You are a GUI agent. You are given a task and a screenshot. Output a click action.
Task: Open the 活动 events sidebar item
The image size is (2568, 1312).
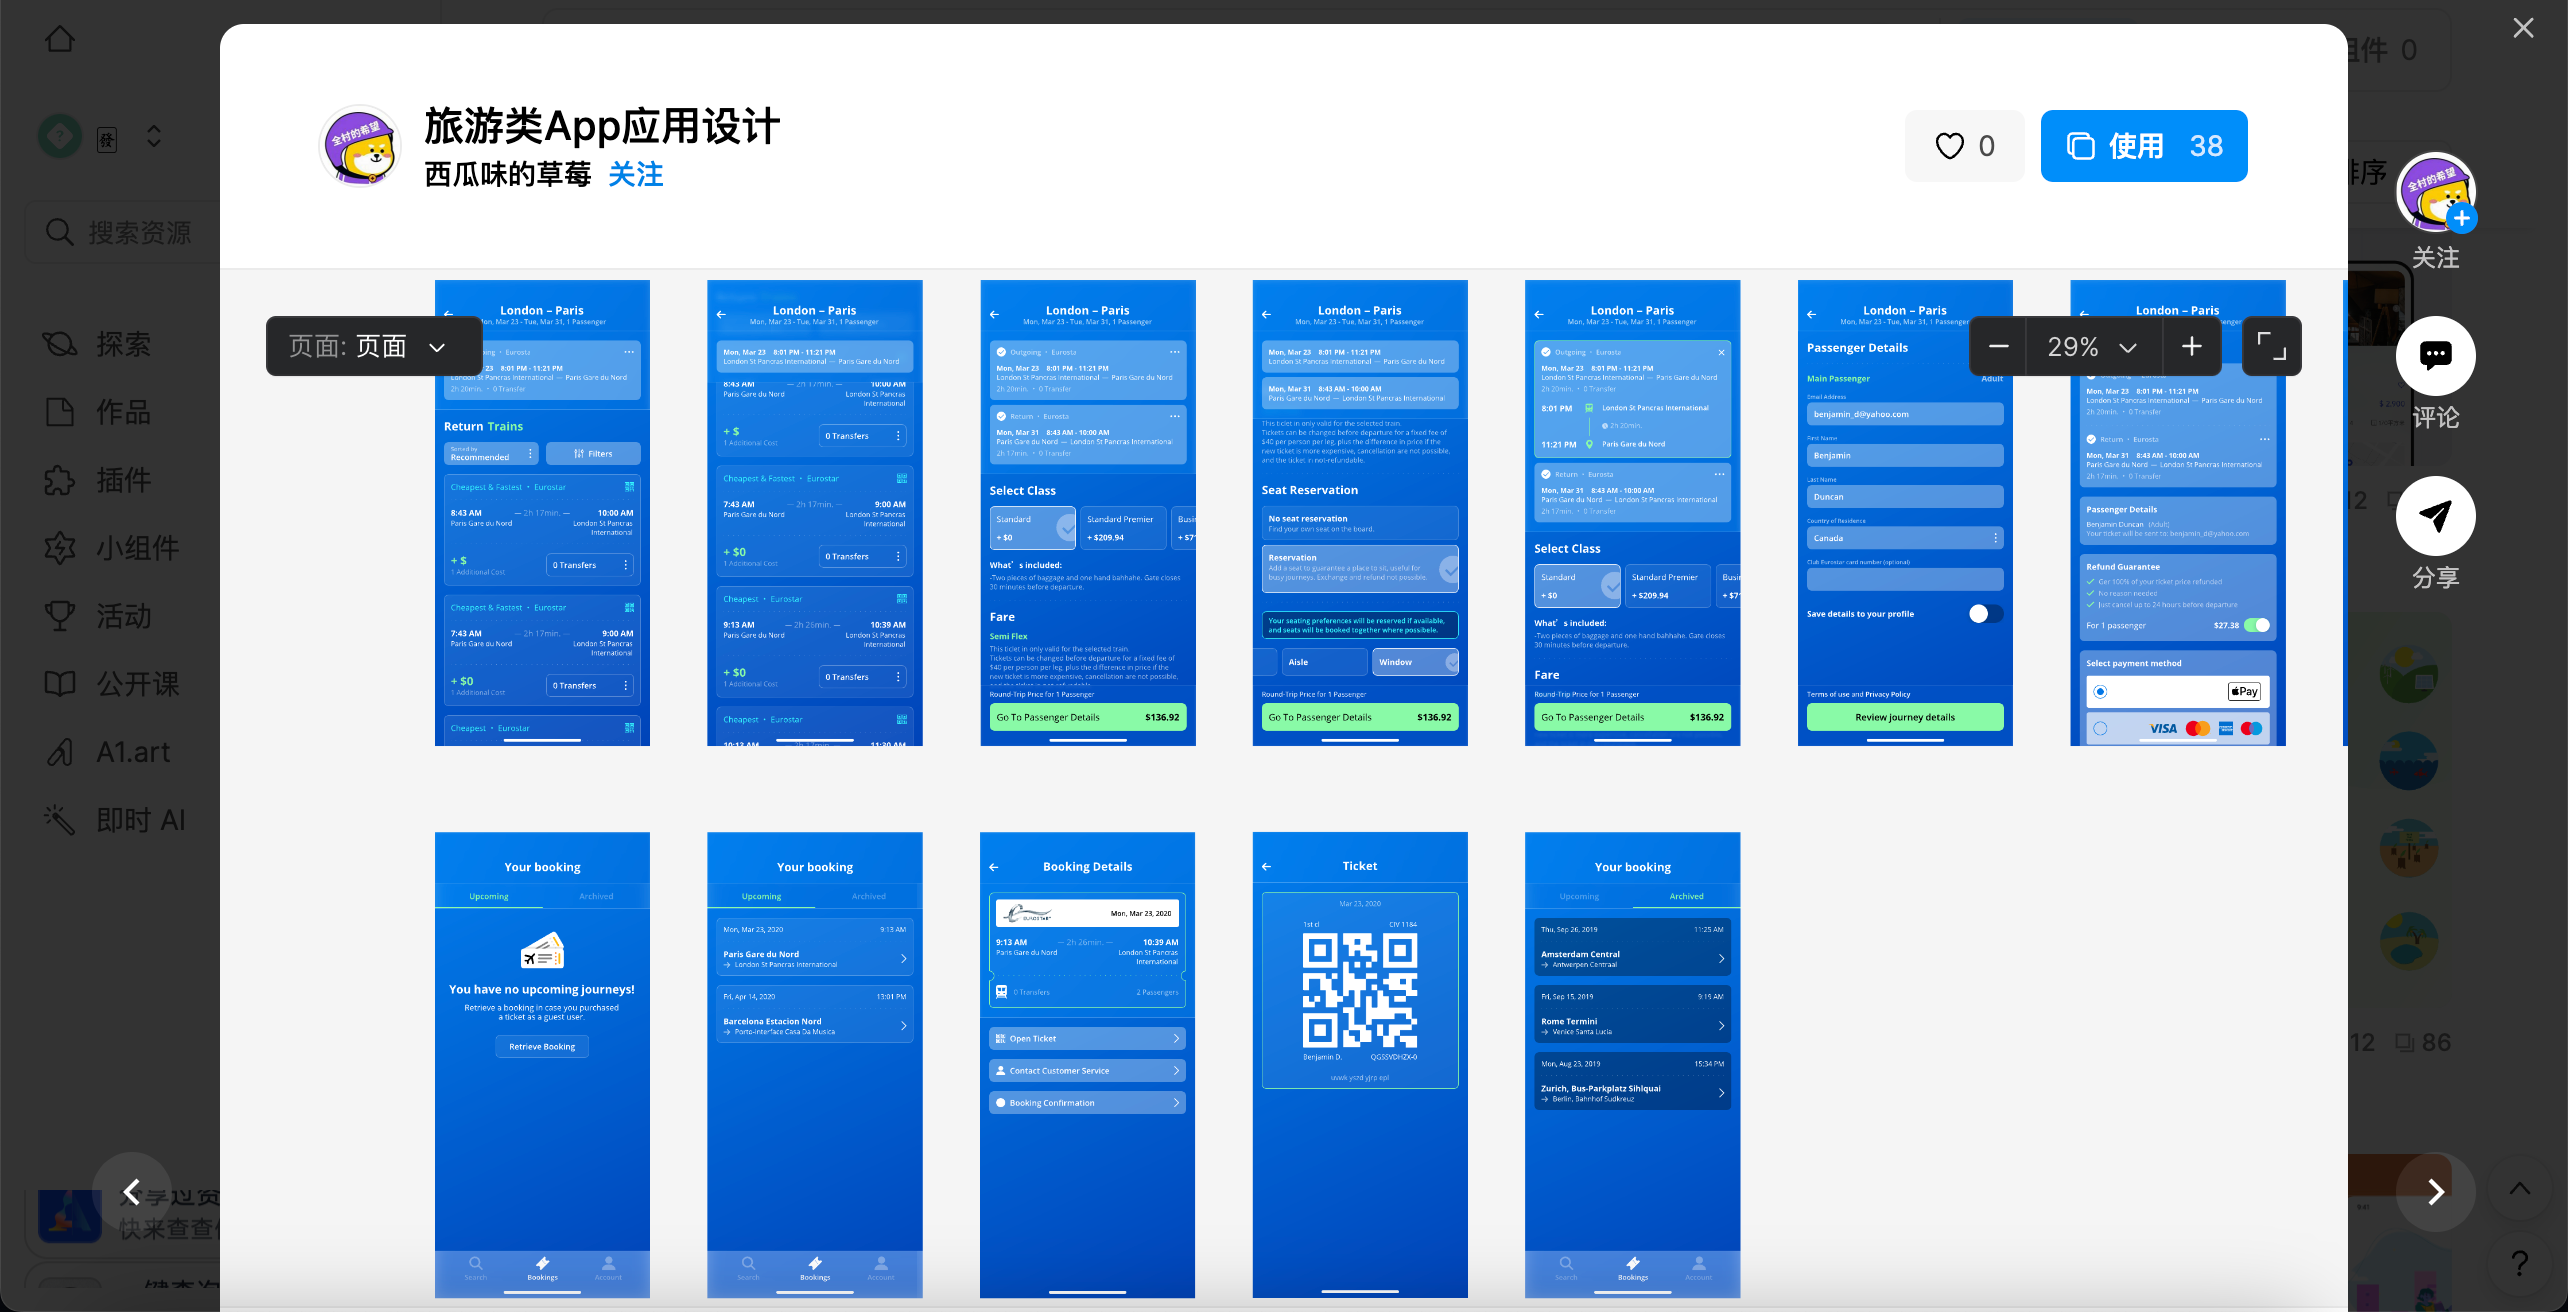[x=98, y=616]
